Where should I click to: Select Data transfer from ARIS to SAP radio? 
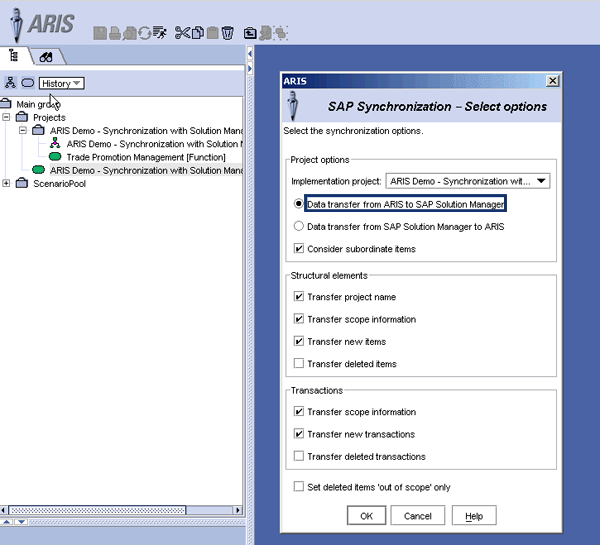coord(298,203)
